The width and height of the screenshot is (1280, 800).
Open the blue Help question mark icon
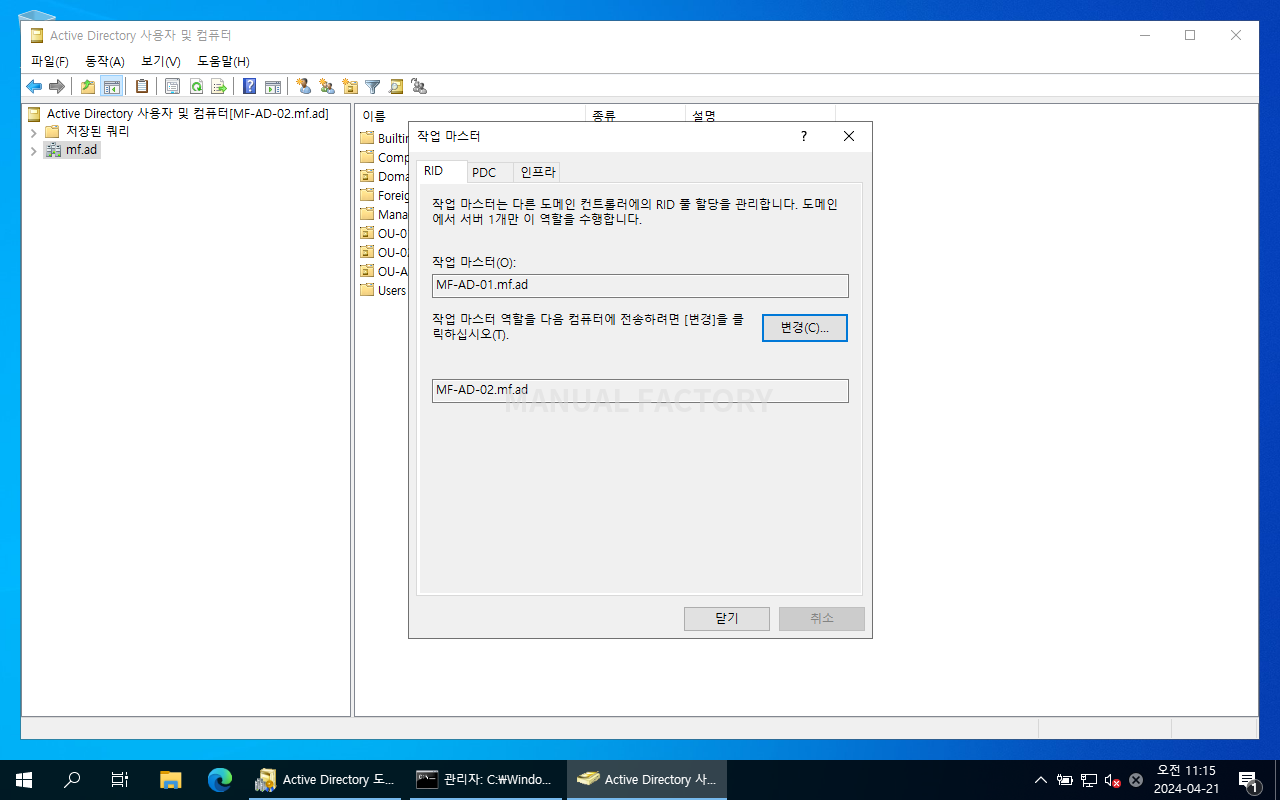point(250,87)
